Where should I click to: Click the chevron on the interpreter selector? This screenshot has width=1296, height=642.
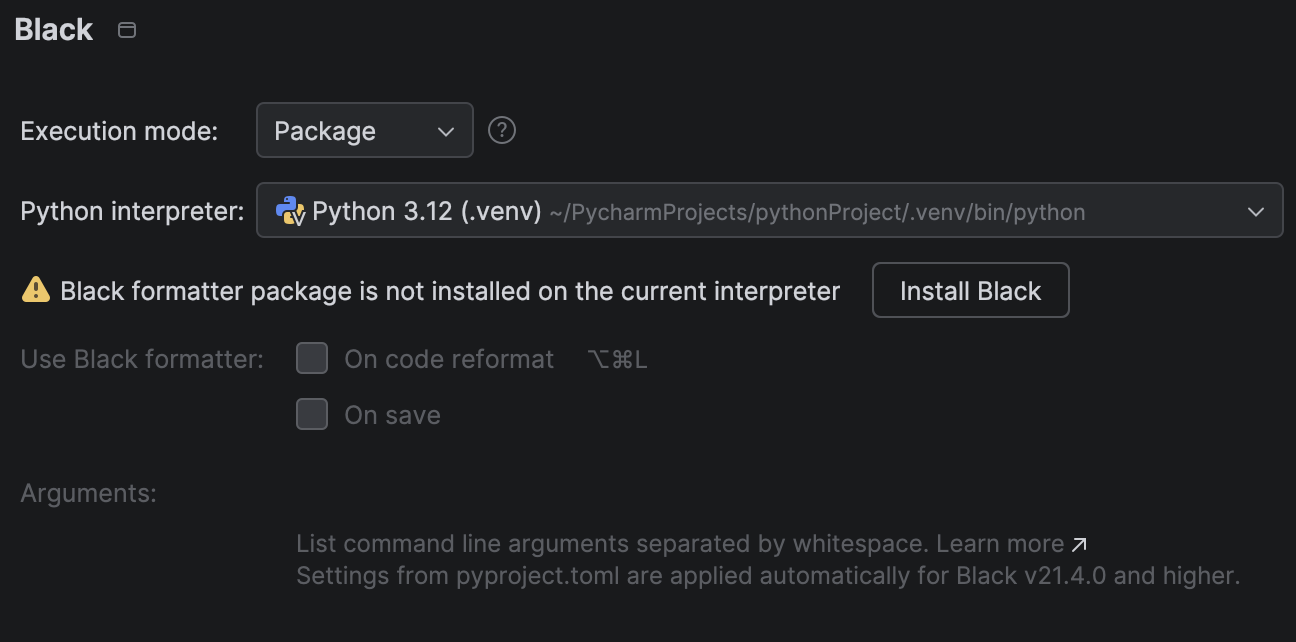[1258, 211]
